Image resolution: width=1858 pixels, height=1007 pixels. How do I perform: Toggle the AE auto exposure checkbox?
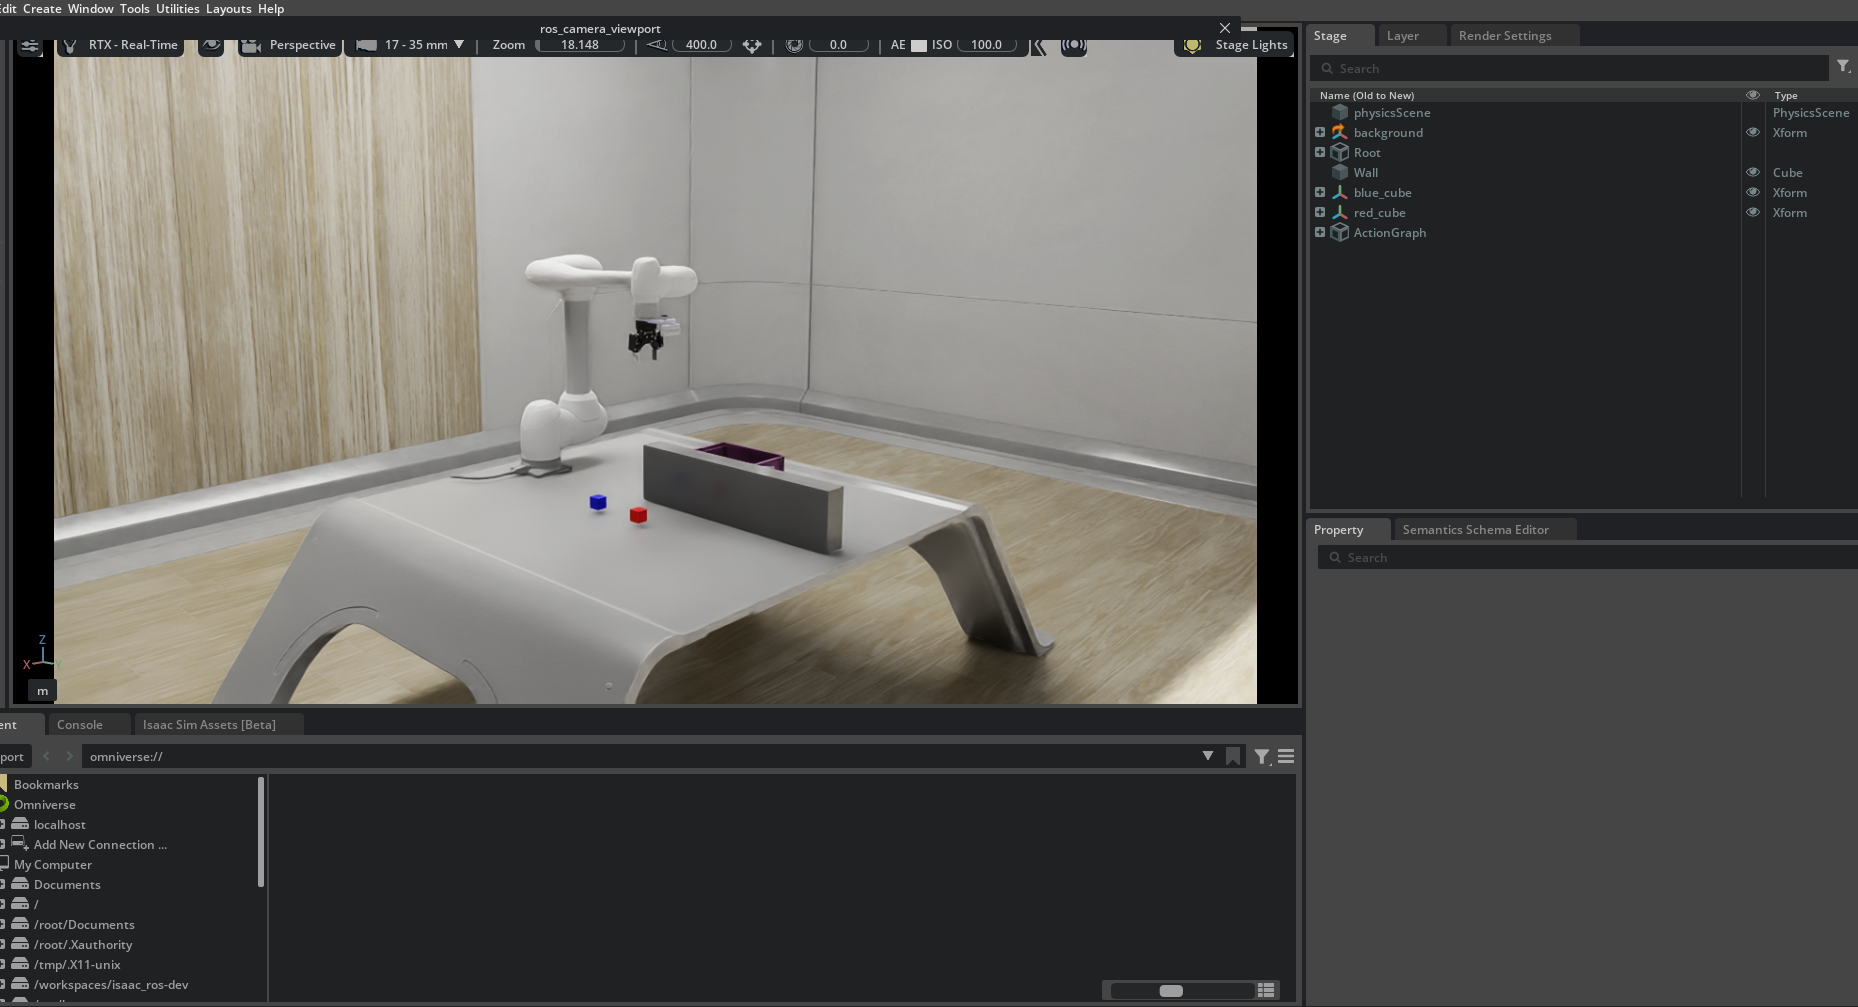point(918,45)
